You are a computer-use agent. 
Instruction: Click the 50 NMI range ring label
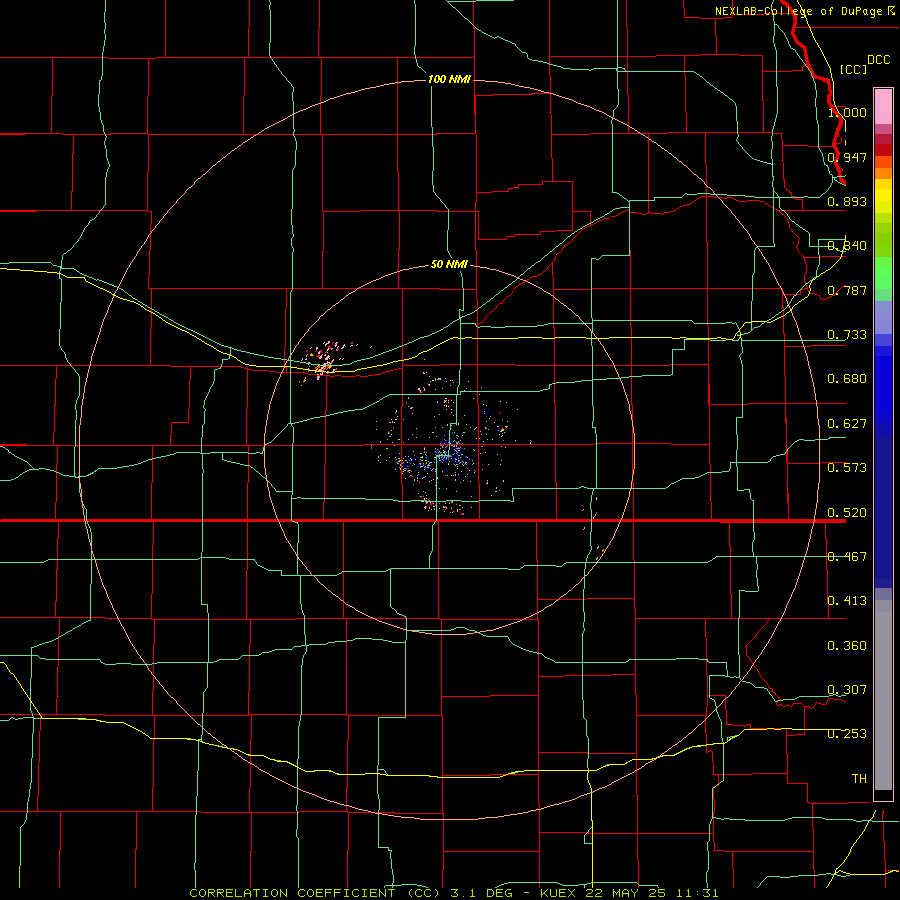449,264
